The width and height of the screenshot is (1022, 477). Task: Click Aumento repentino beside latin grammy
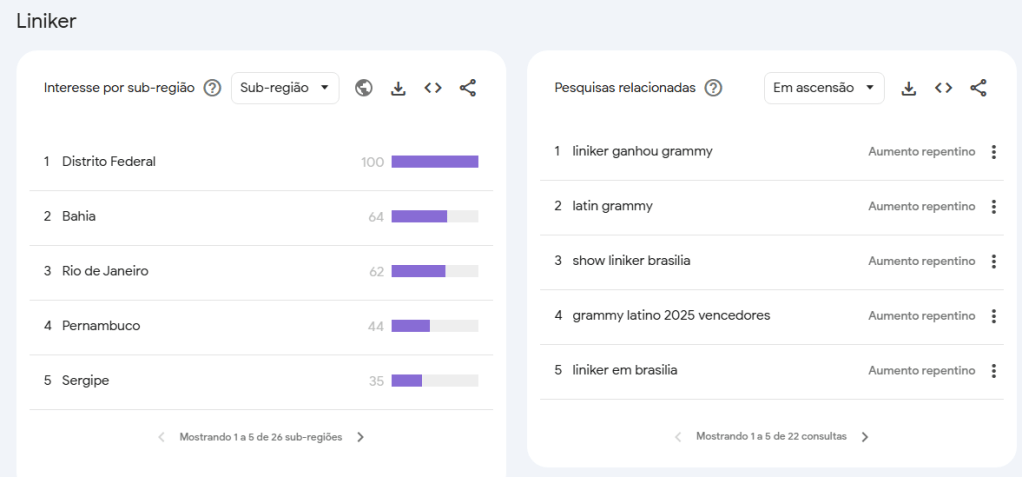click(x=922, y=207)
